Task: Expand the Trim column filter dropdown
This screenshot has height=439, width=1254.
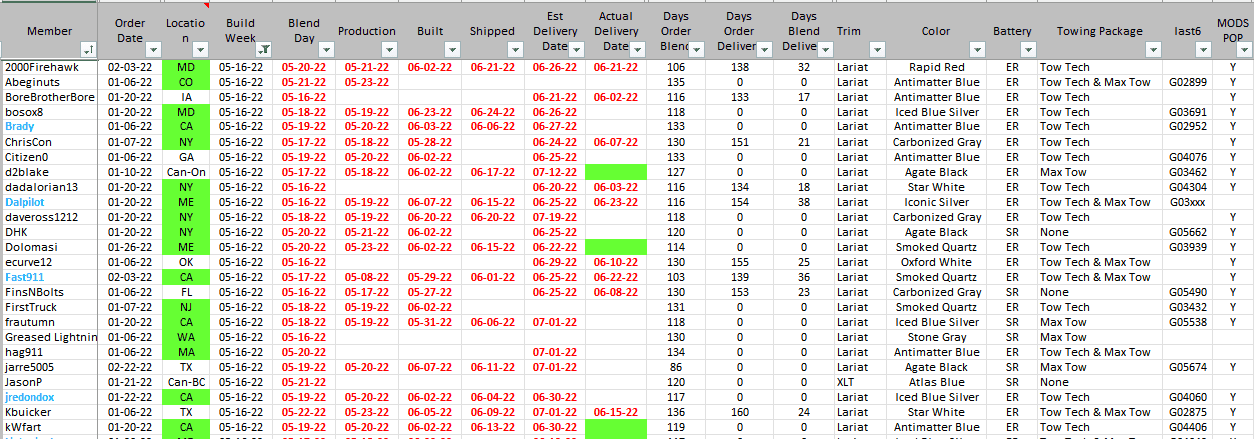Action: (x=877, y=49)
